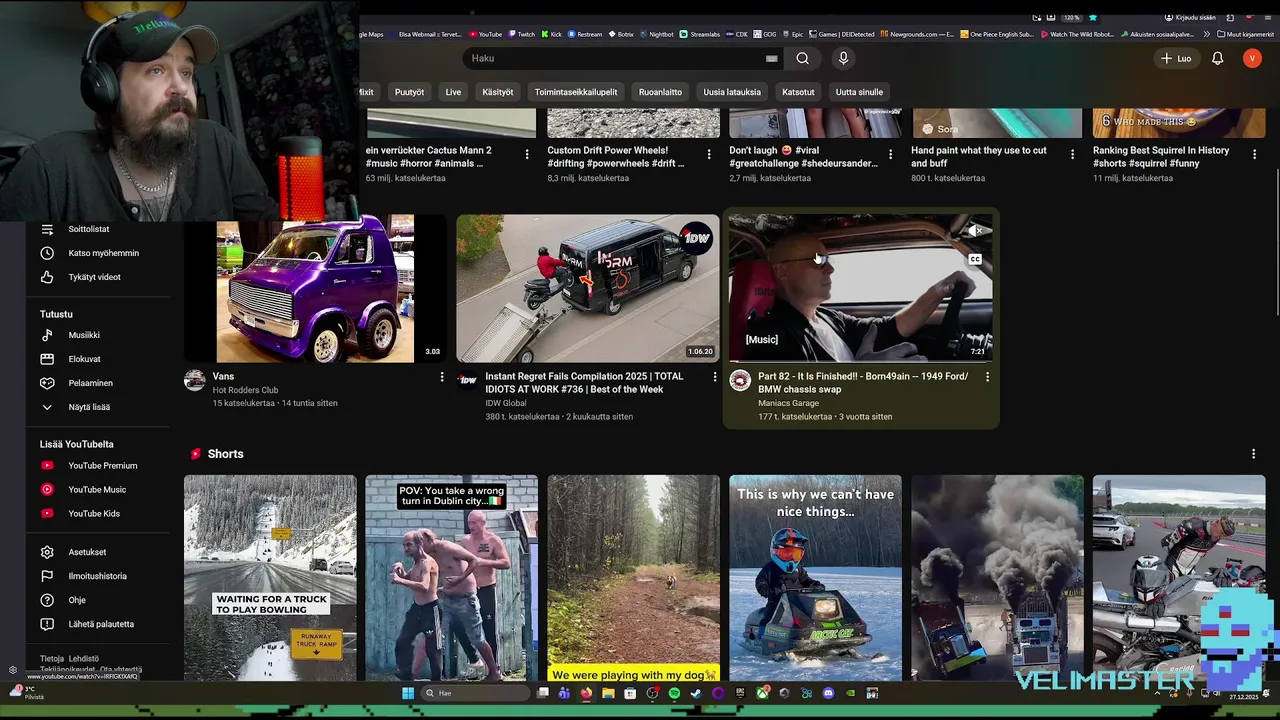Select the Katsotut filter chip

[798, 92]
